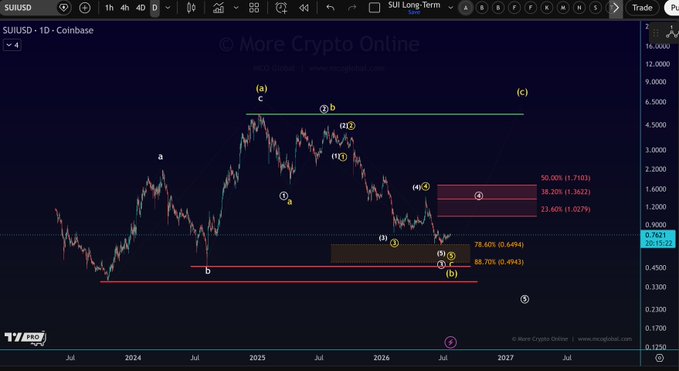Select the pink Fibonacci retracement zone

tap(487, 201)
